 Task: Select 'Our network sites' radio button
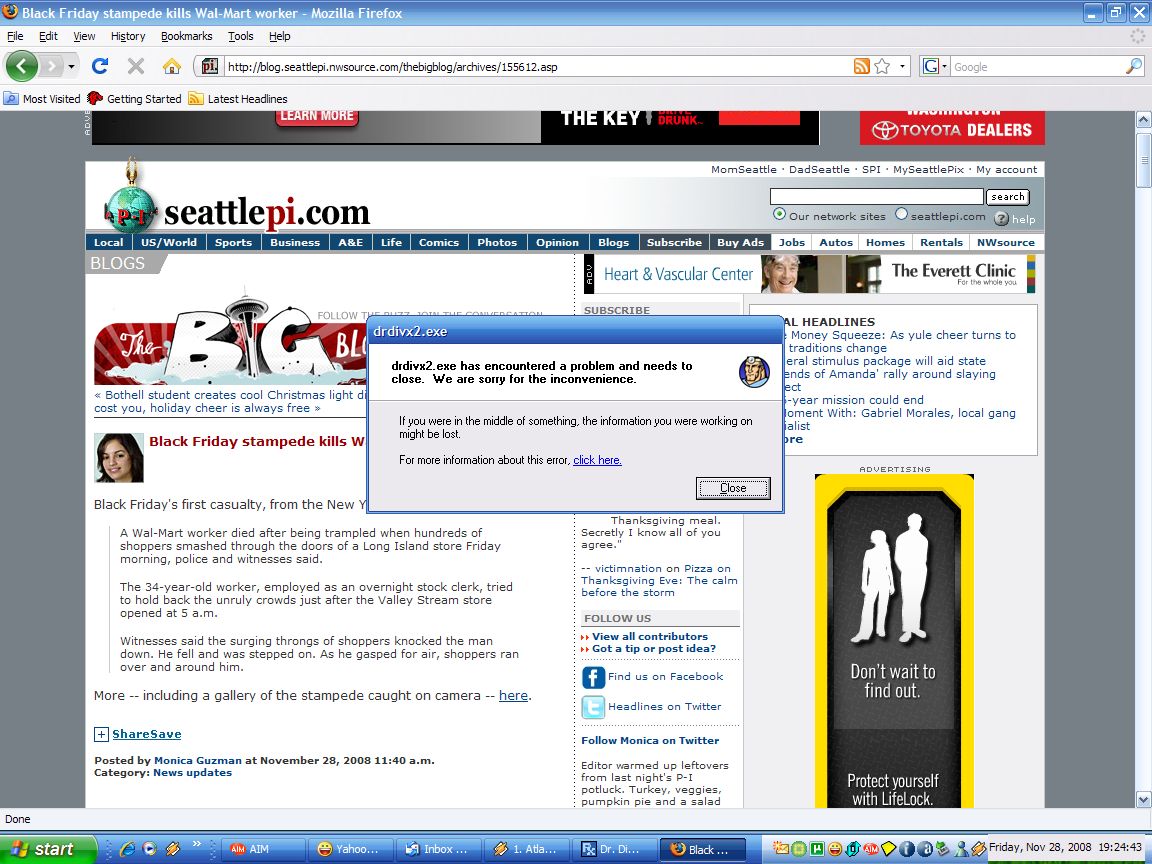coord(780,214)
